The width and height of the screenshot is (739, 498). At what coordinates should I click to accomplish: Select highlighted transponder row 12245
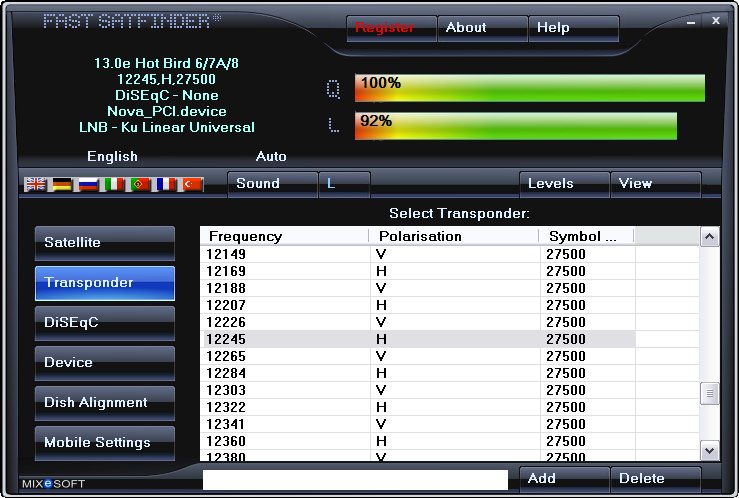pyautogui.click(x=418, y=339)
